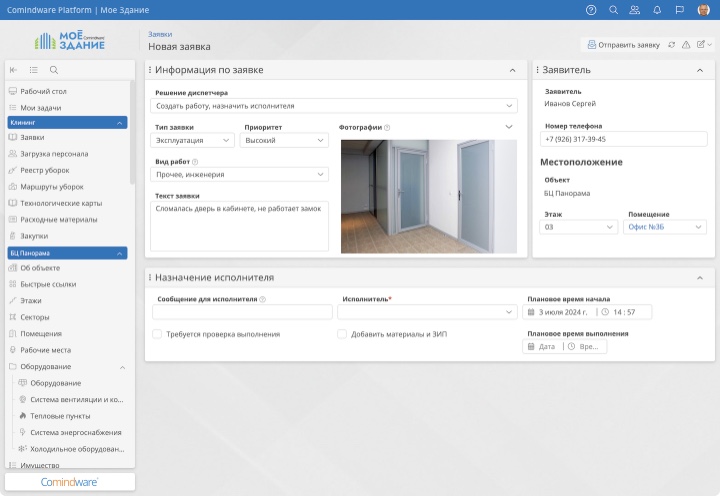Click the Вид работ help icon
The height and width of the screenshot is (496, 720).
(195, 162)
